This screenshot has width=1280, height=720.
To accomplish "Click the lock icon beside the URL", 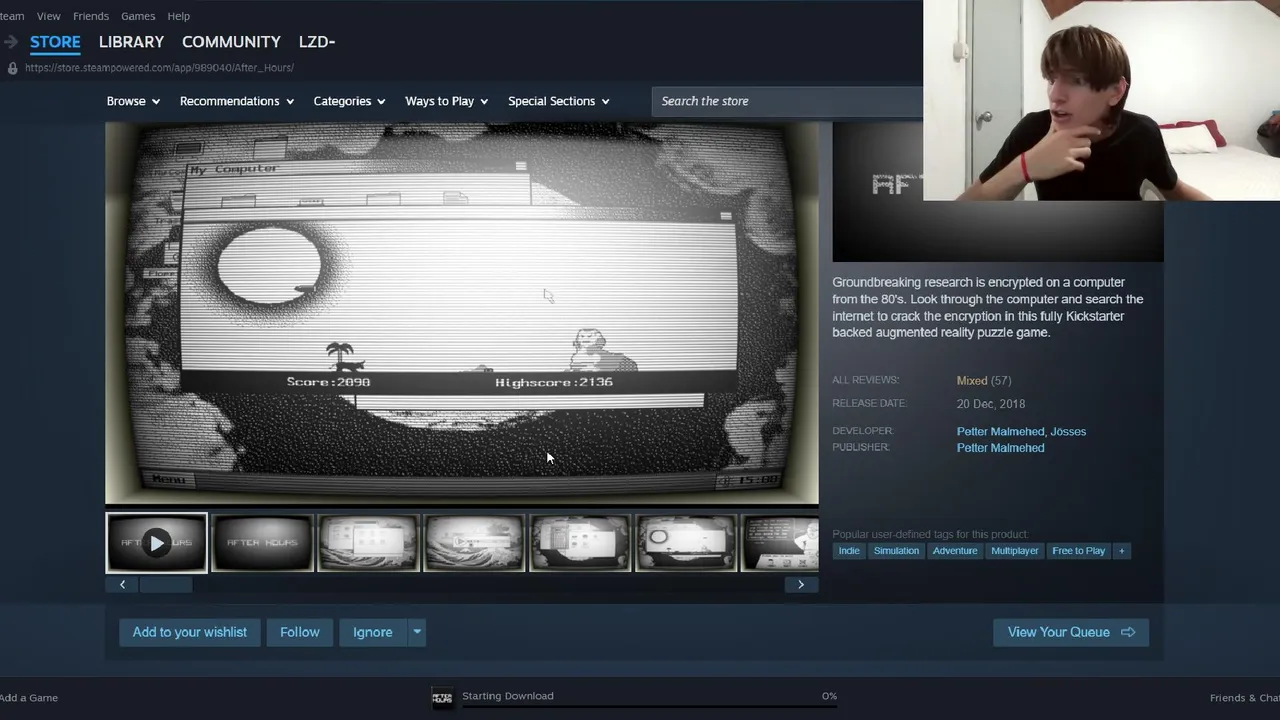I will pyautogui.click(x=12, y=68).
